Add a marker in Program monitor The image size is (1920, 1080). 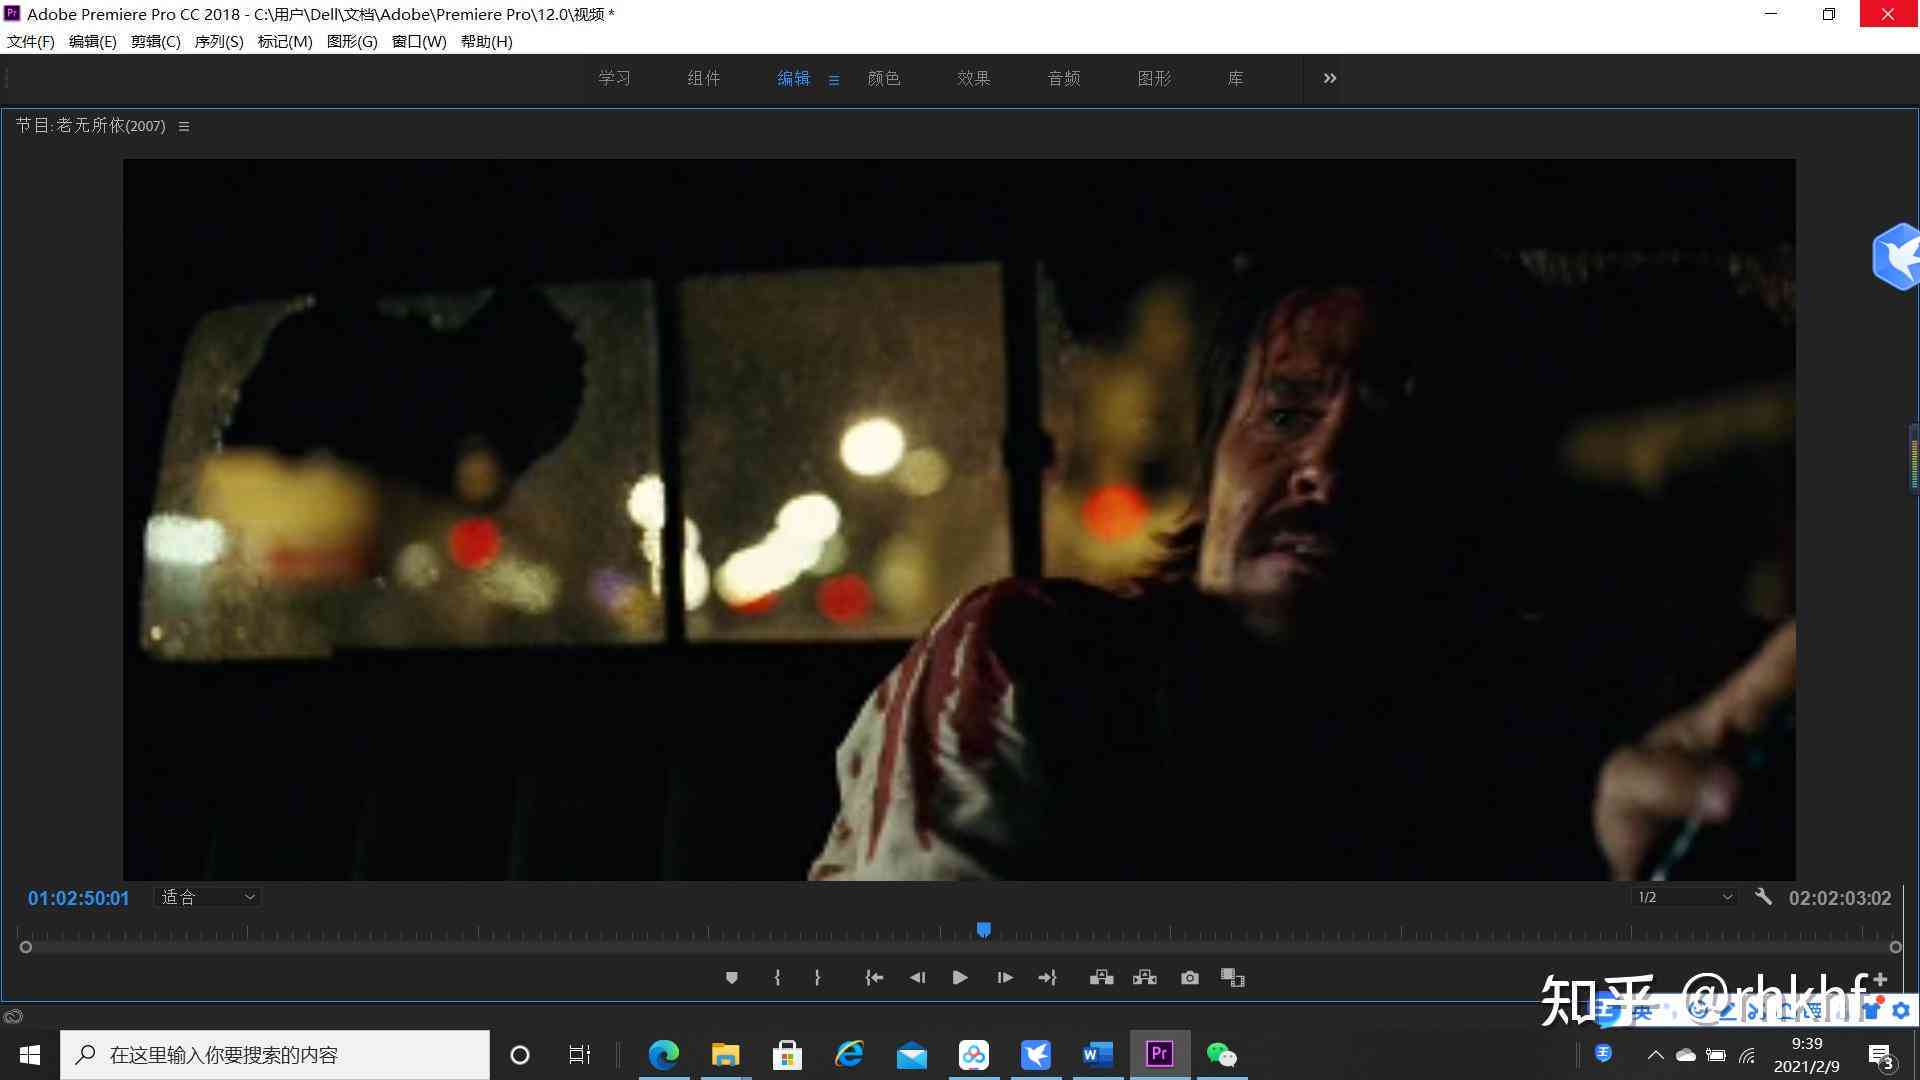tap(731, 978)
